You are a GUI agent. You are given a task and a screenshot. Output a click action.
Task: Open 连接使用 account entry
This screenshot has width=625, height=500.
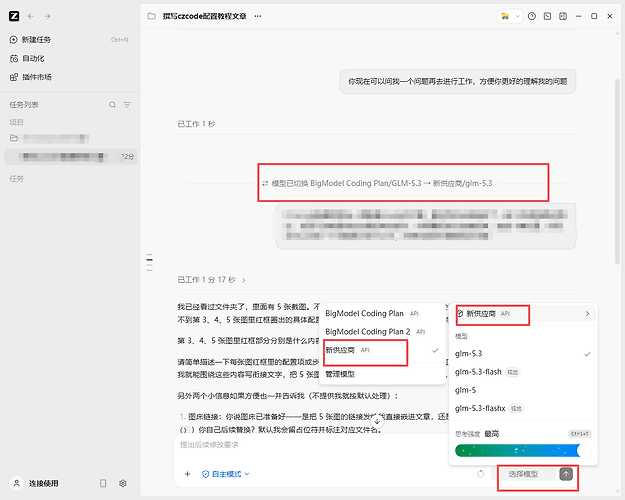tap(35, 483)
